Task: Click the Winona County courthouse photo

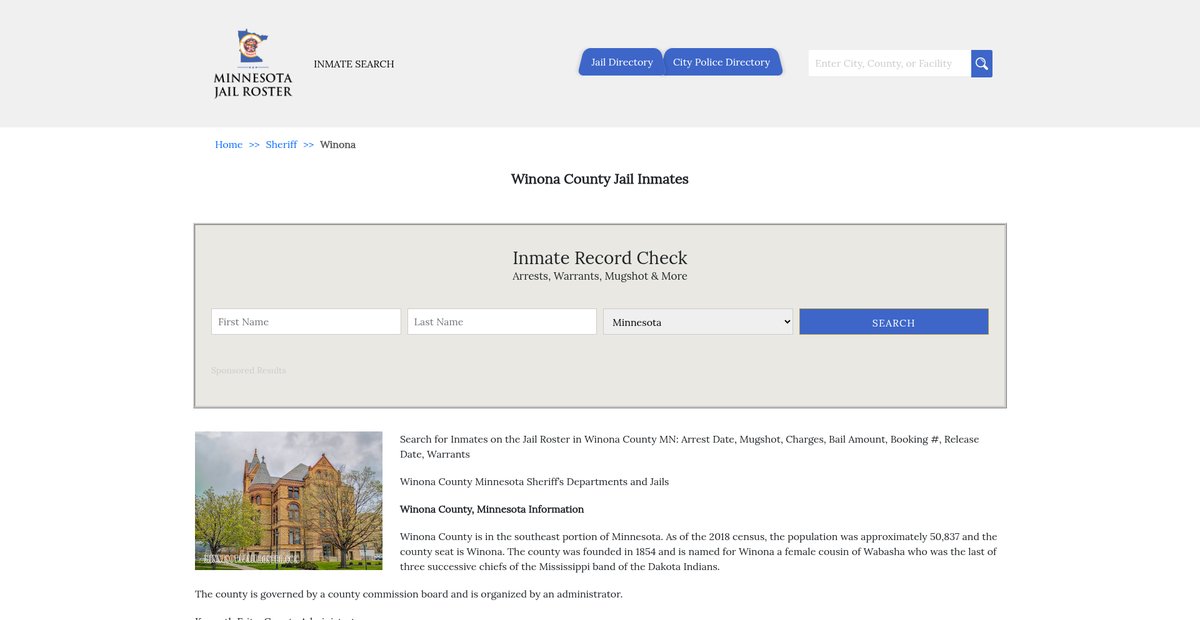Action: point(289,500)
